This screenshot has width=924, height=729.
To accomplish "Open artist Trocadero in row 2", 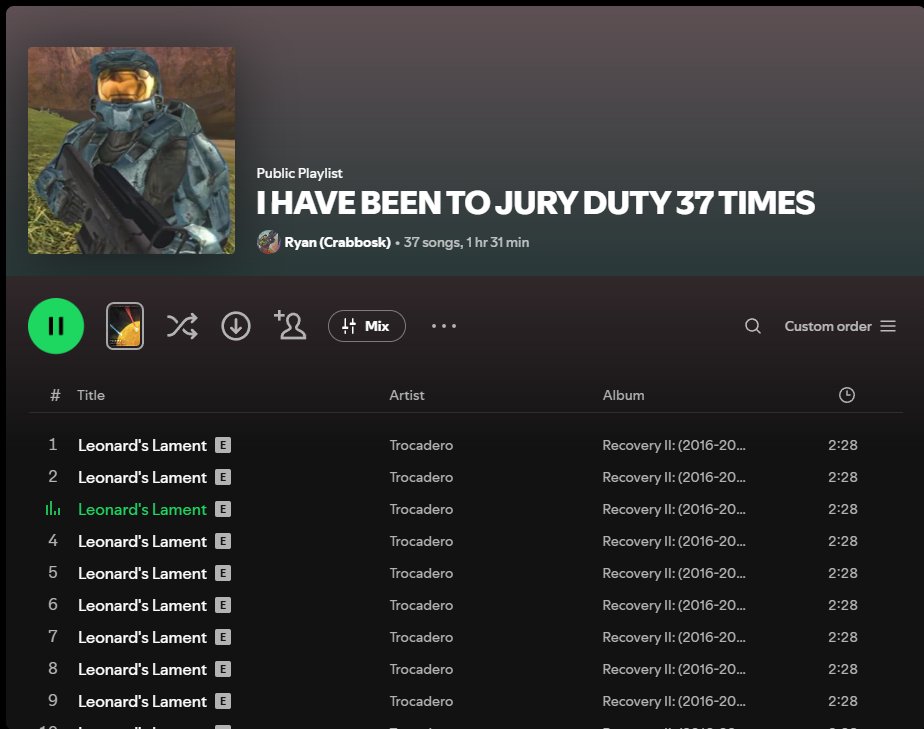I will point(421,477).
